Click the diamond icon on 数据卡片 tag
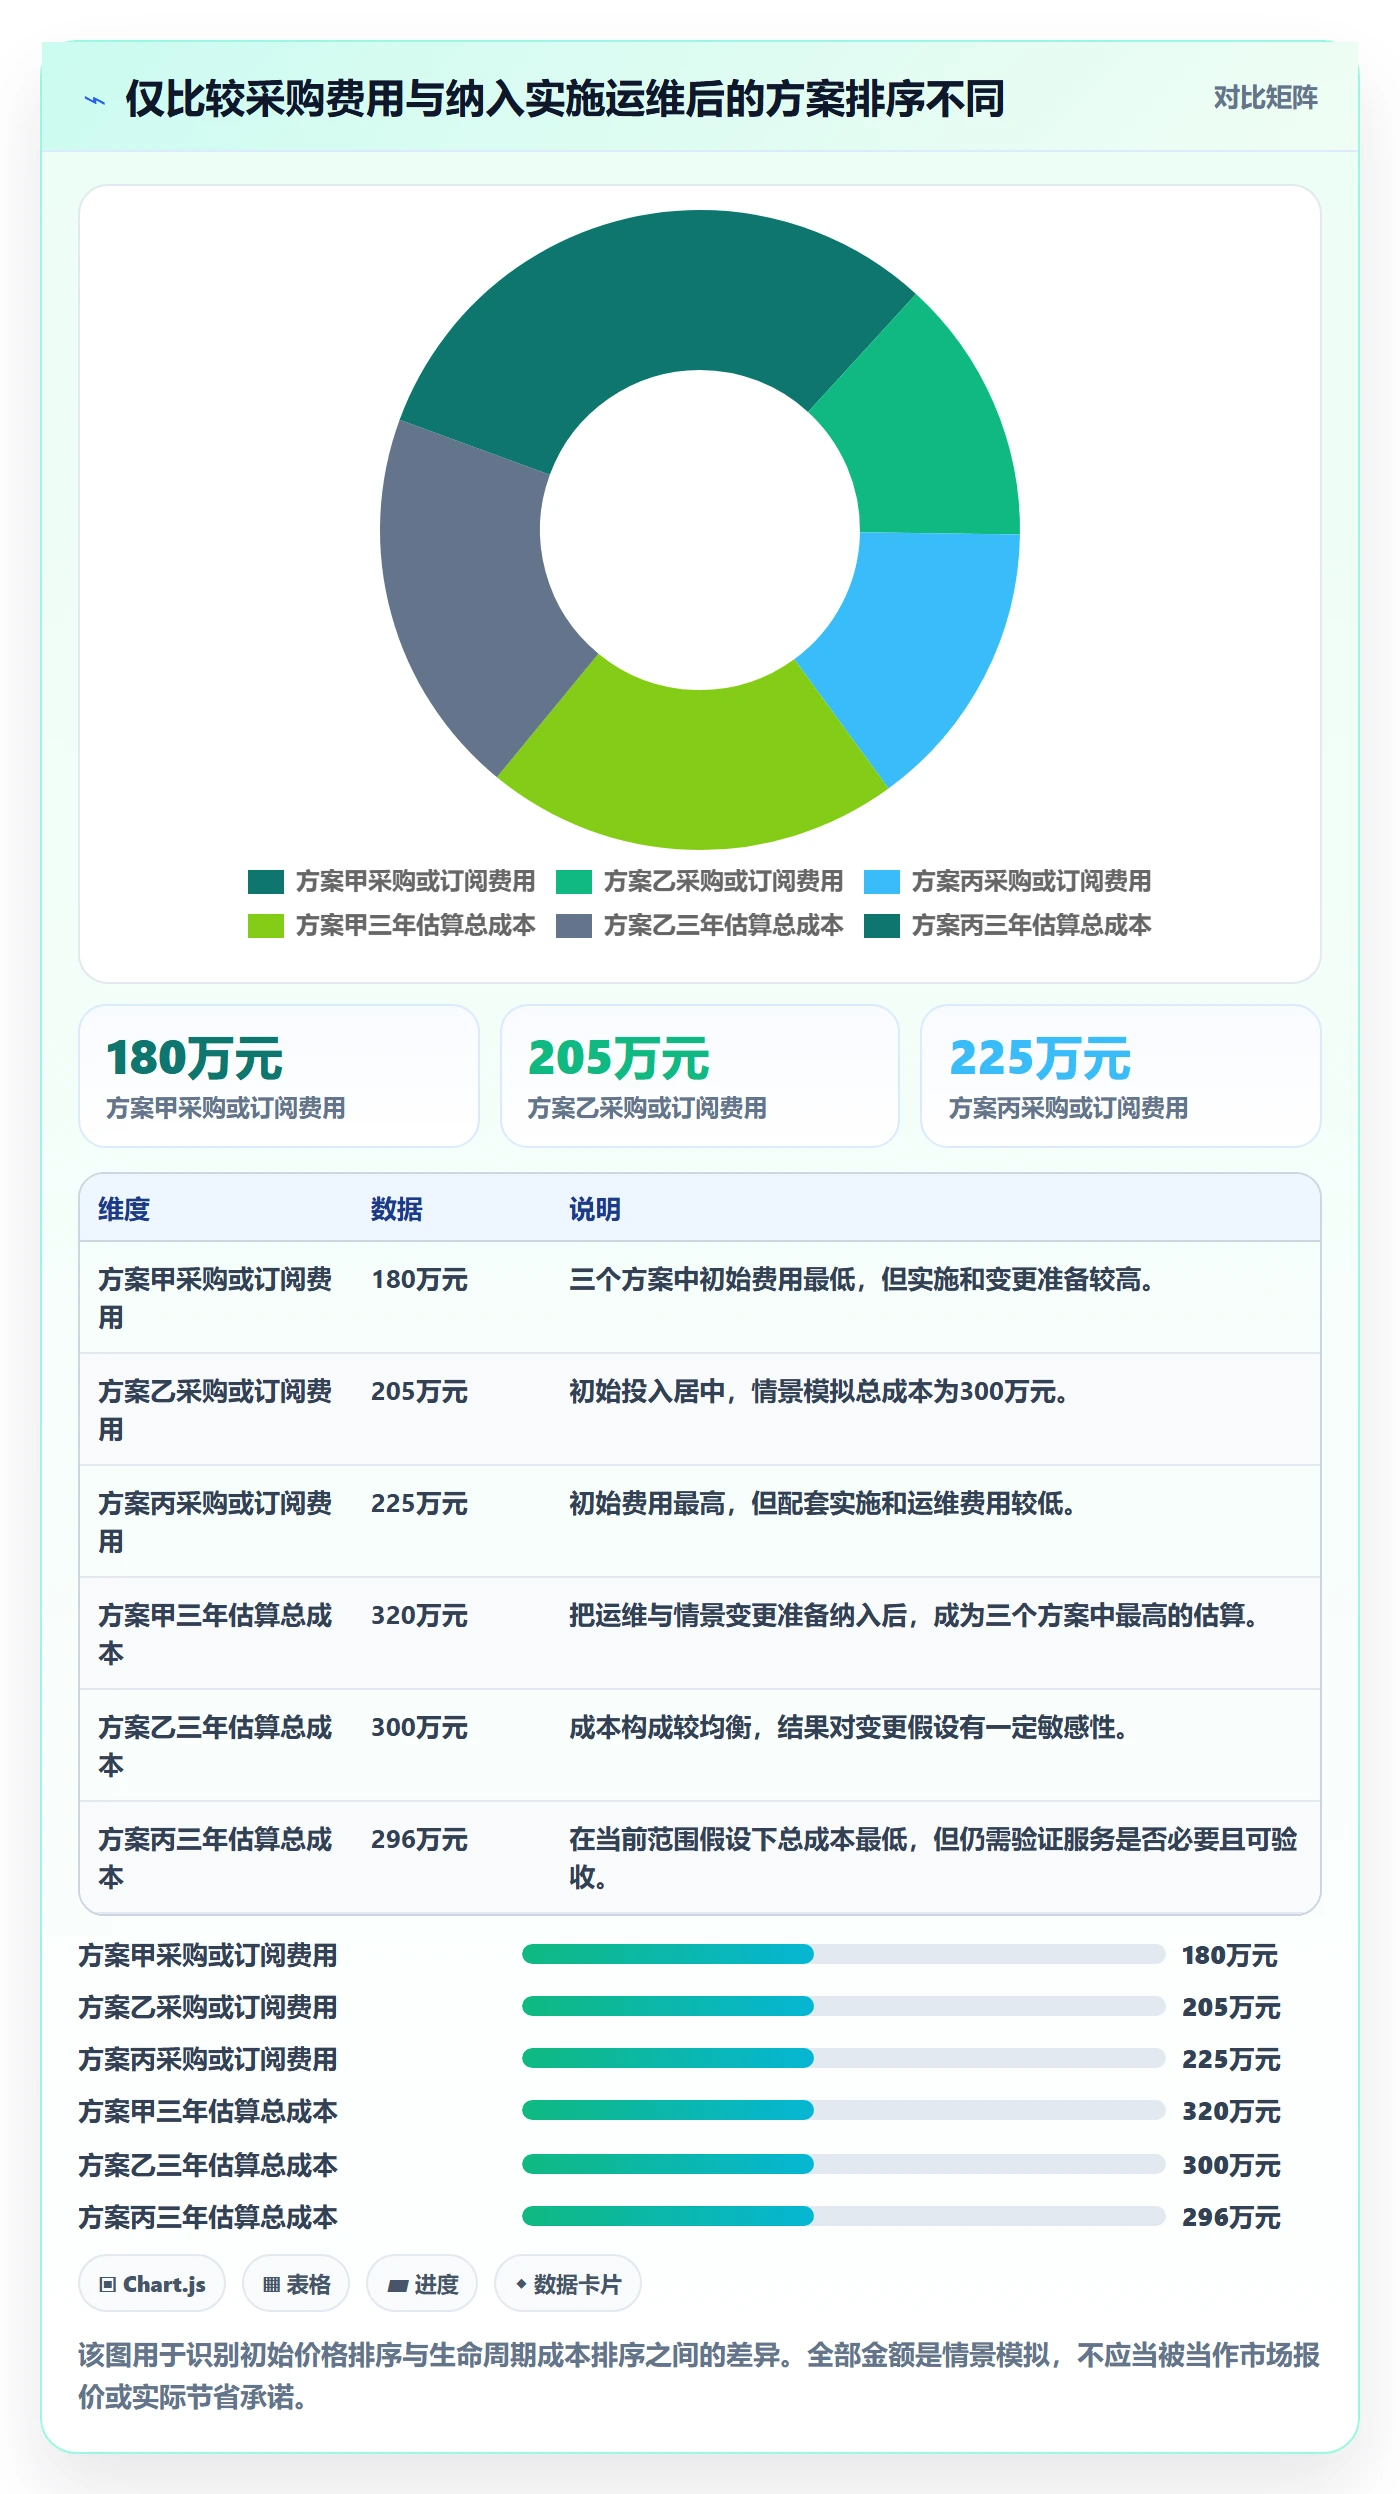The height and width of the screenshot is (2494, 1400). (x=521, y=2285)
